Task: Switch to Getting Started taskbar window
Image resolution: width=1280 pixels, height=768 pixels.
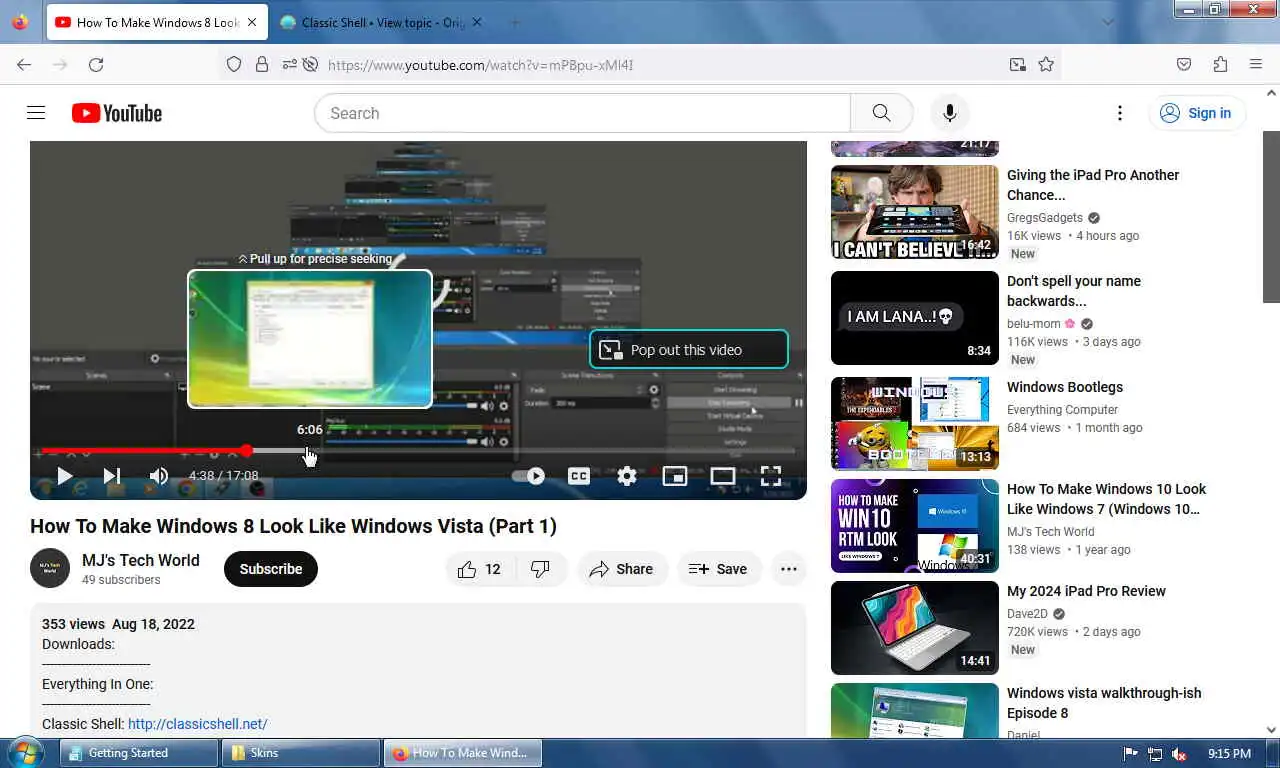Action: point(139,753)
